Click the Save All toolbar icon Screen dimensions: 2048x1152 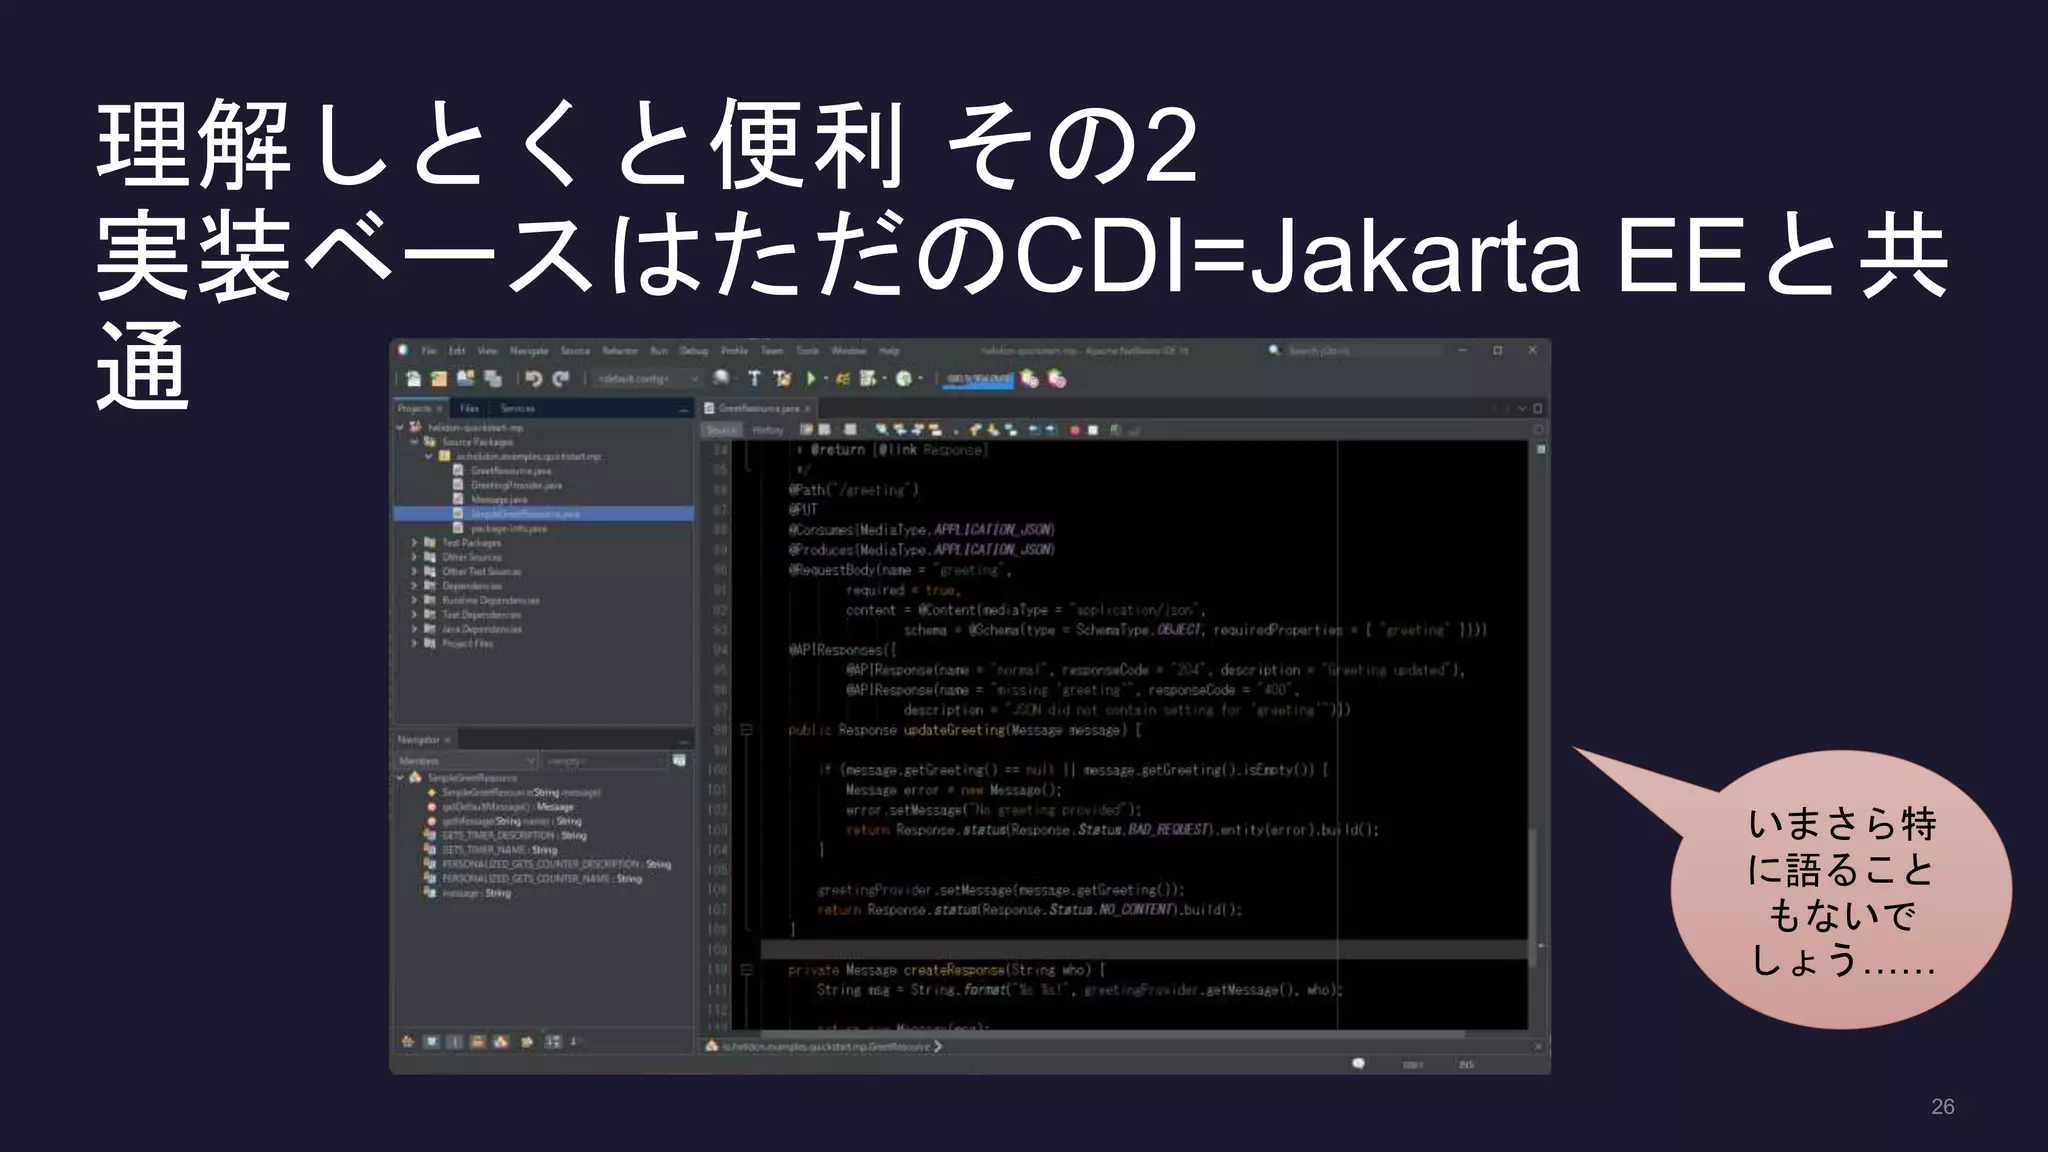pyautogui.click(x=492, y=379)
